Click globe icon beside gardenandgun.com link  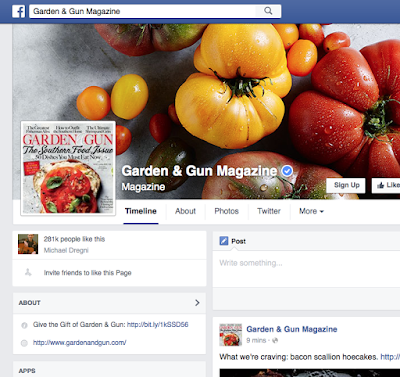24,343
